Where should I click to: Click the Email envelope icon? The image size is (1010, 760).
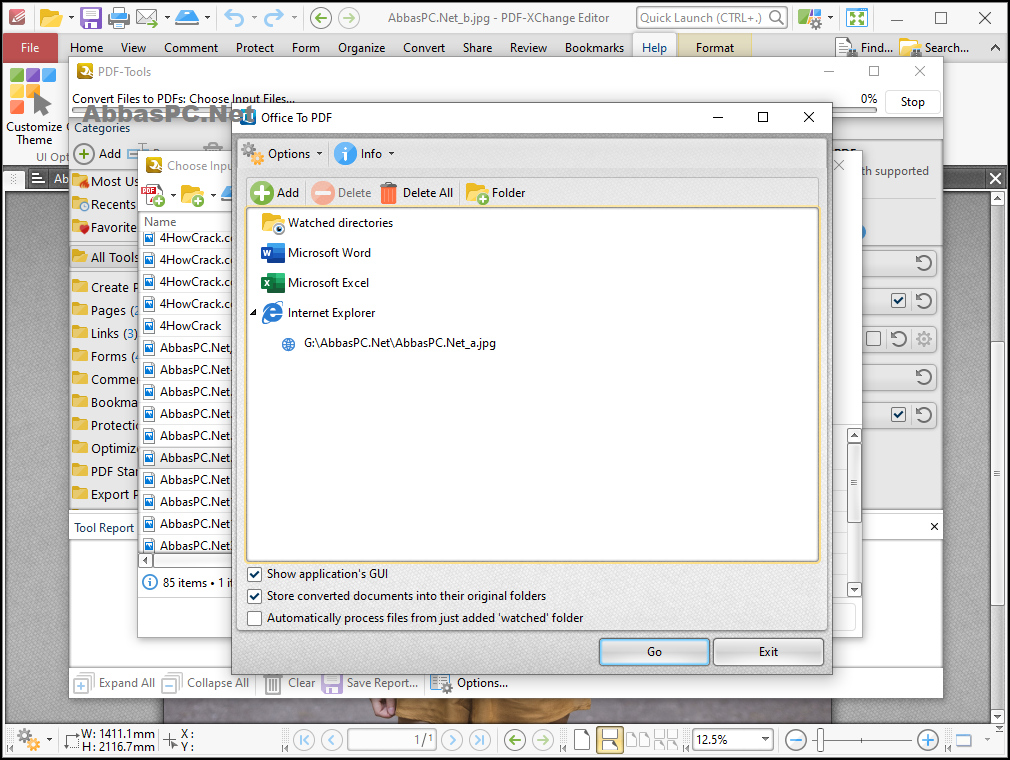(x=148, y=18)
